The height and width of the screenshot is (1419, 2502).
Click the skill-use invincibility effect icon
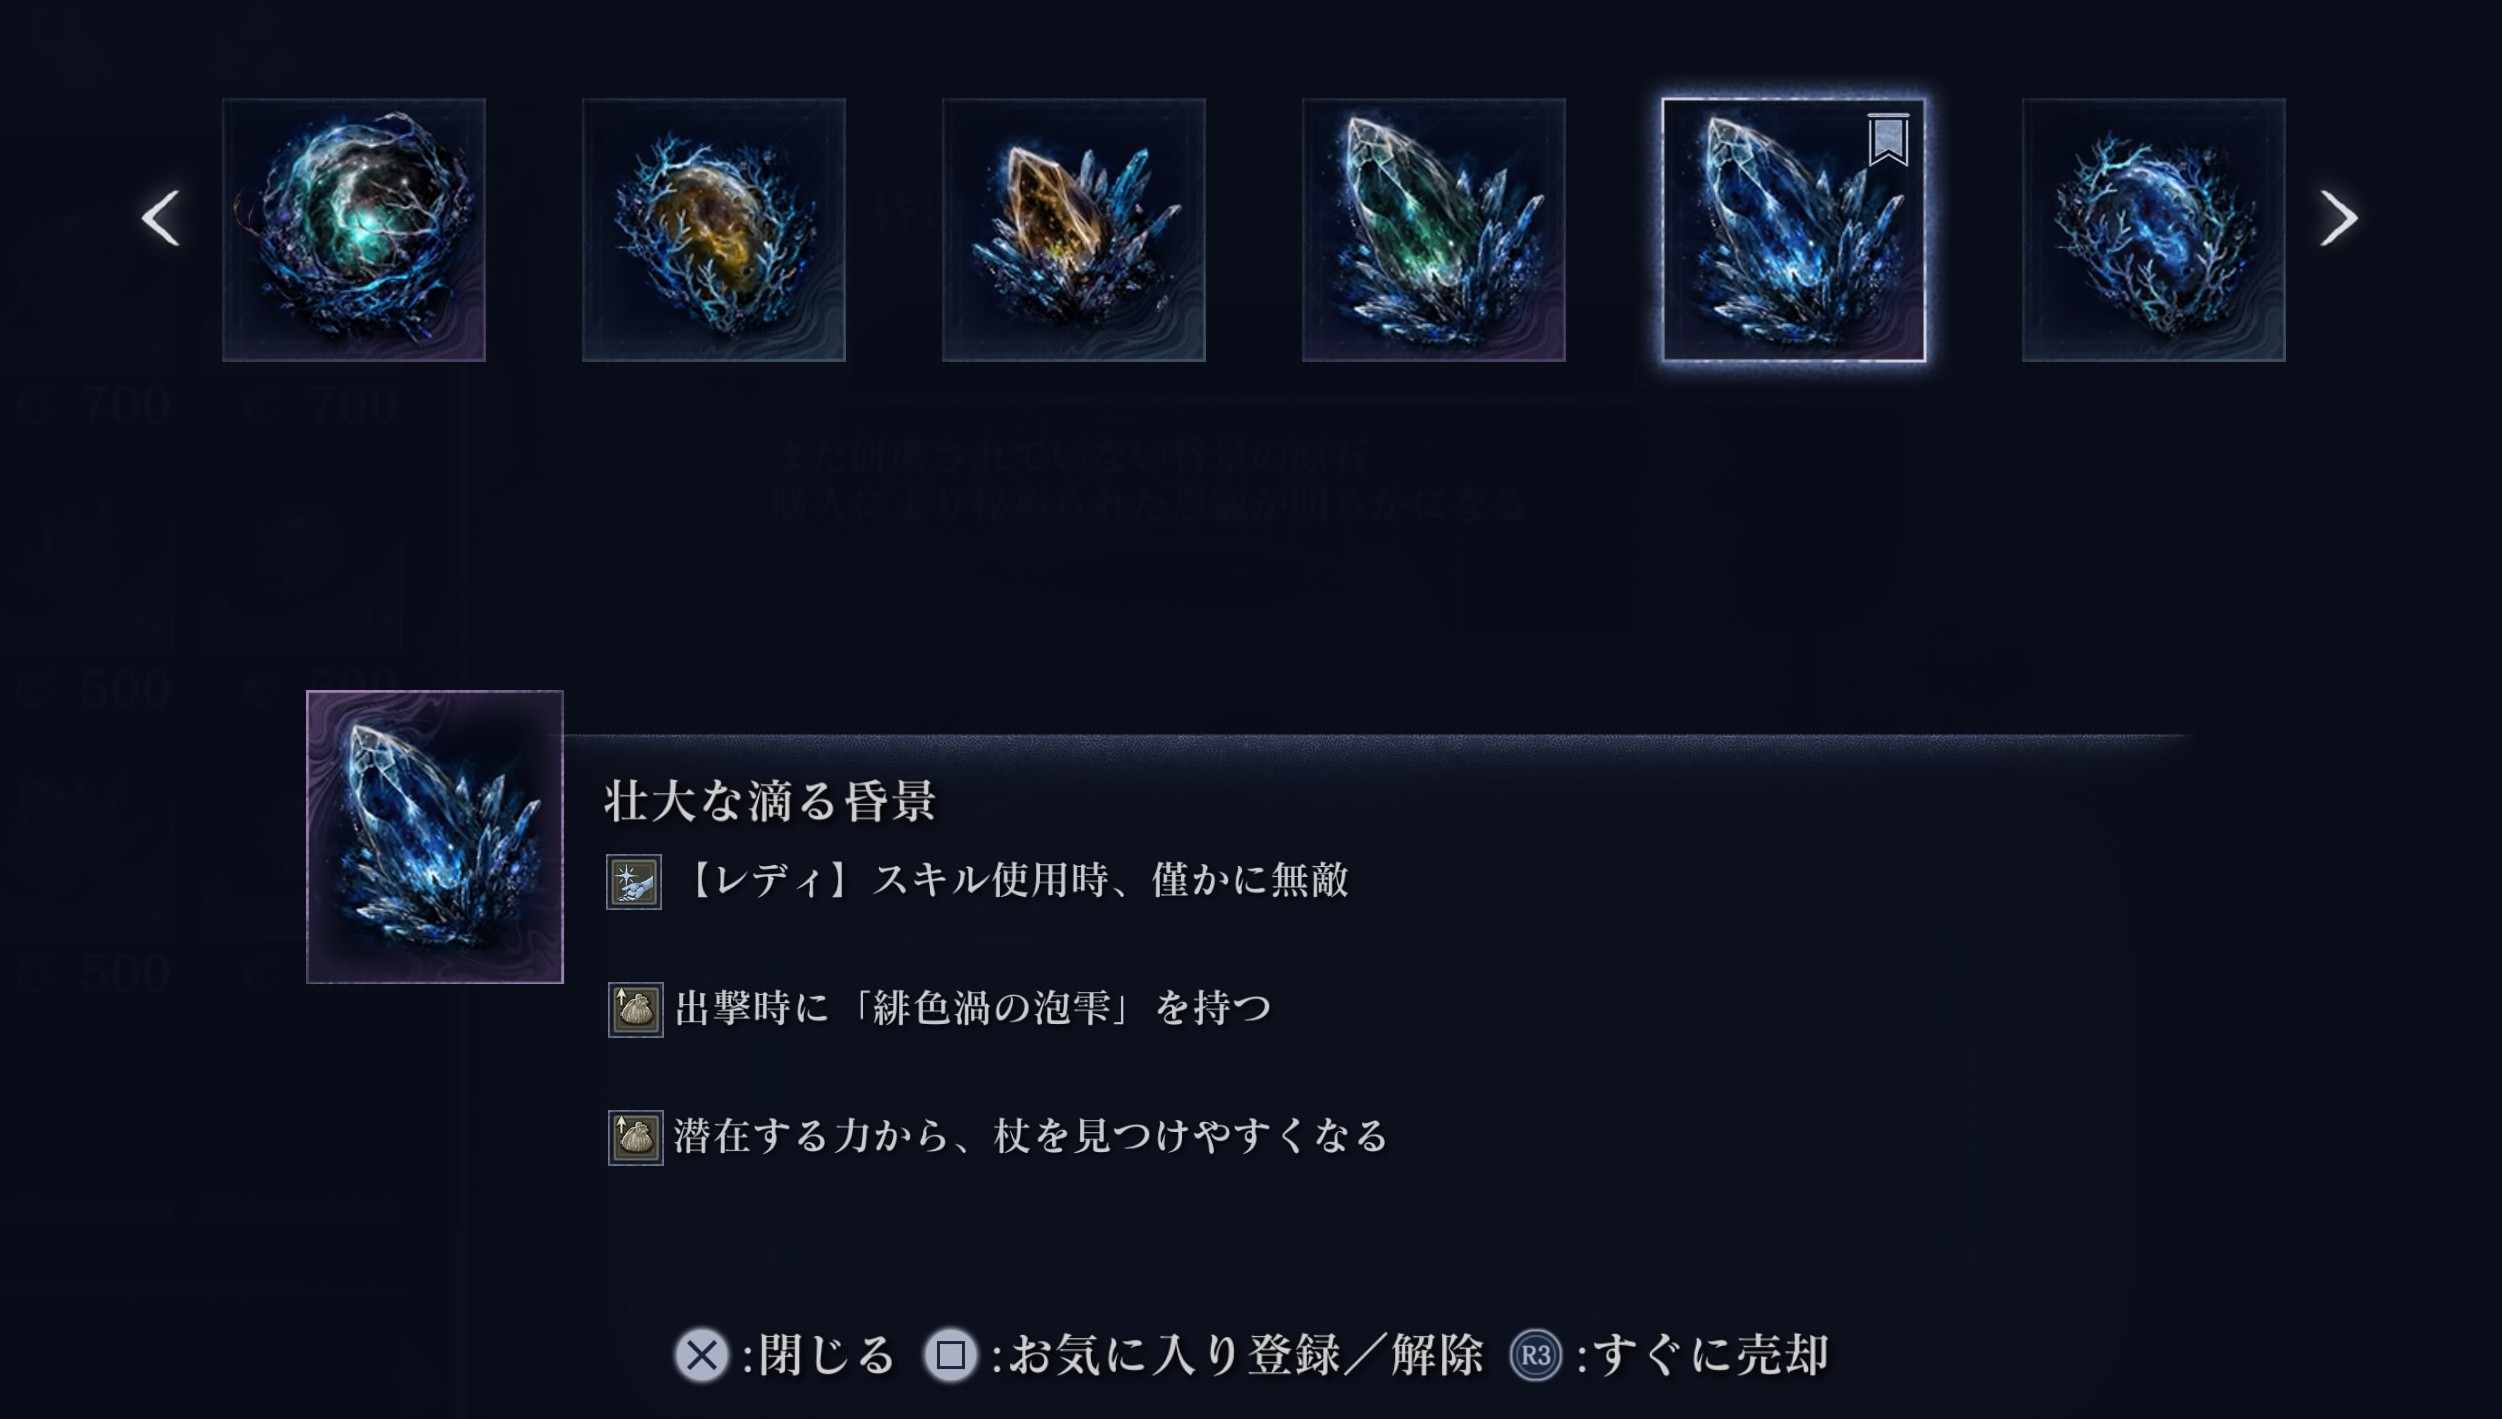click(634, 882)
